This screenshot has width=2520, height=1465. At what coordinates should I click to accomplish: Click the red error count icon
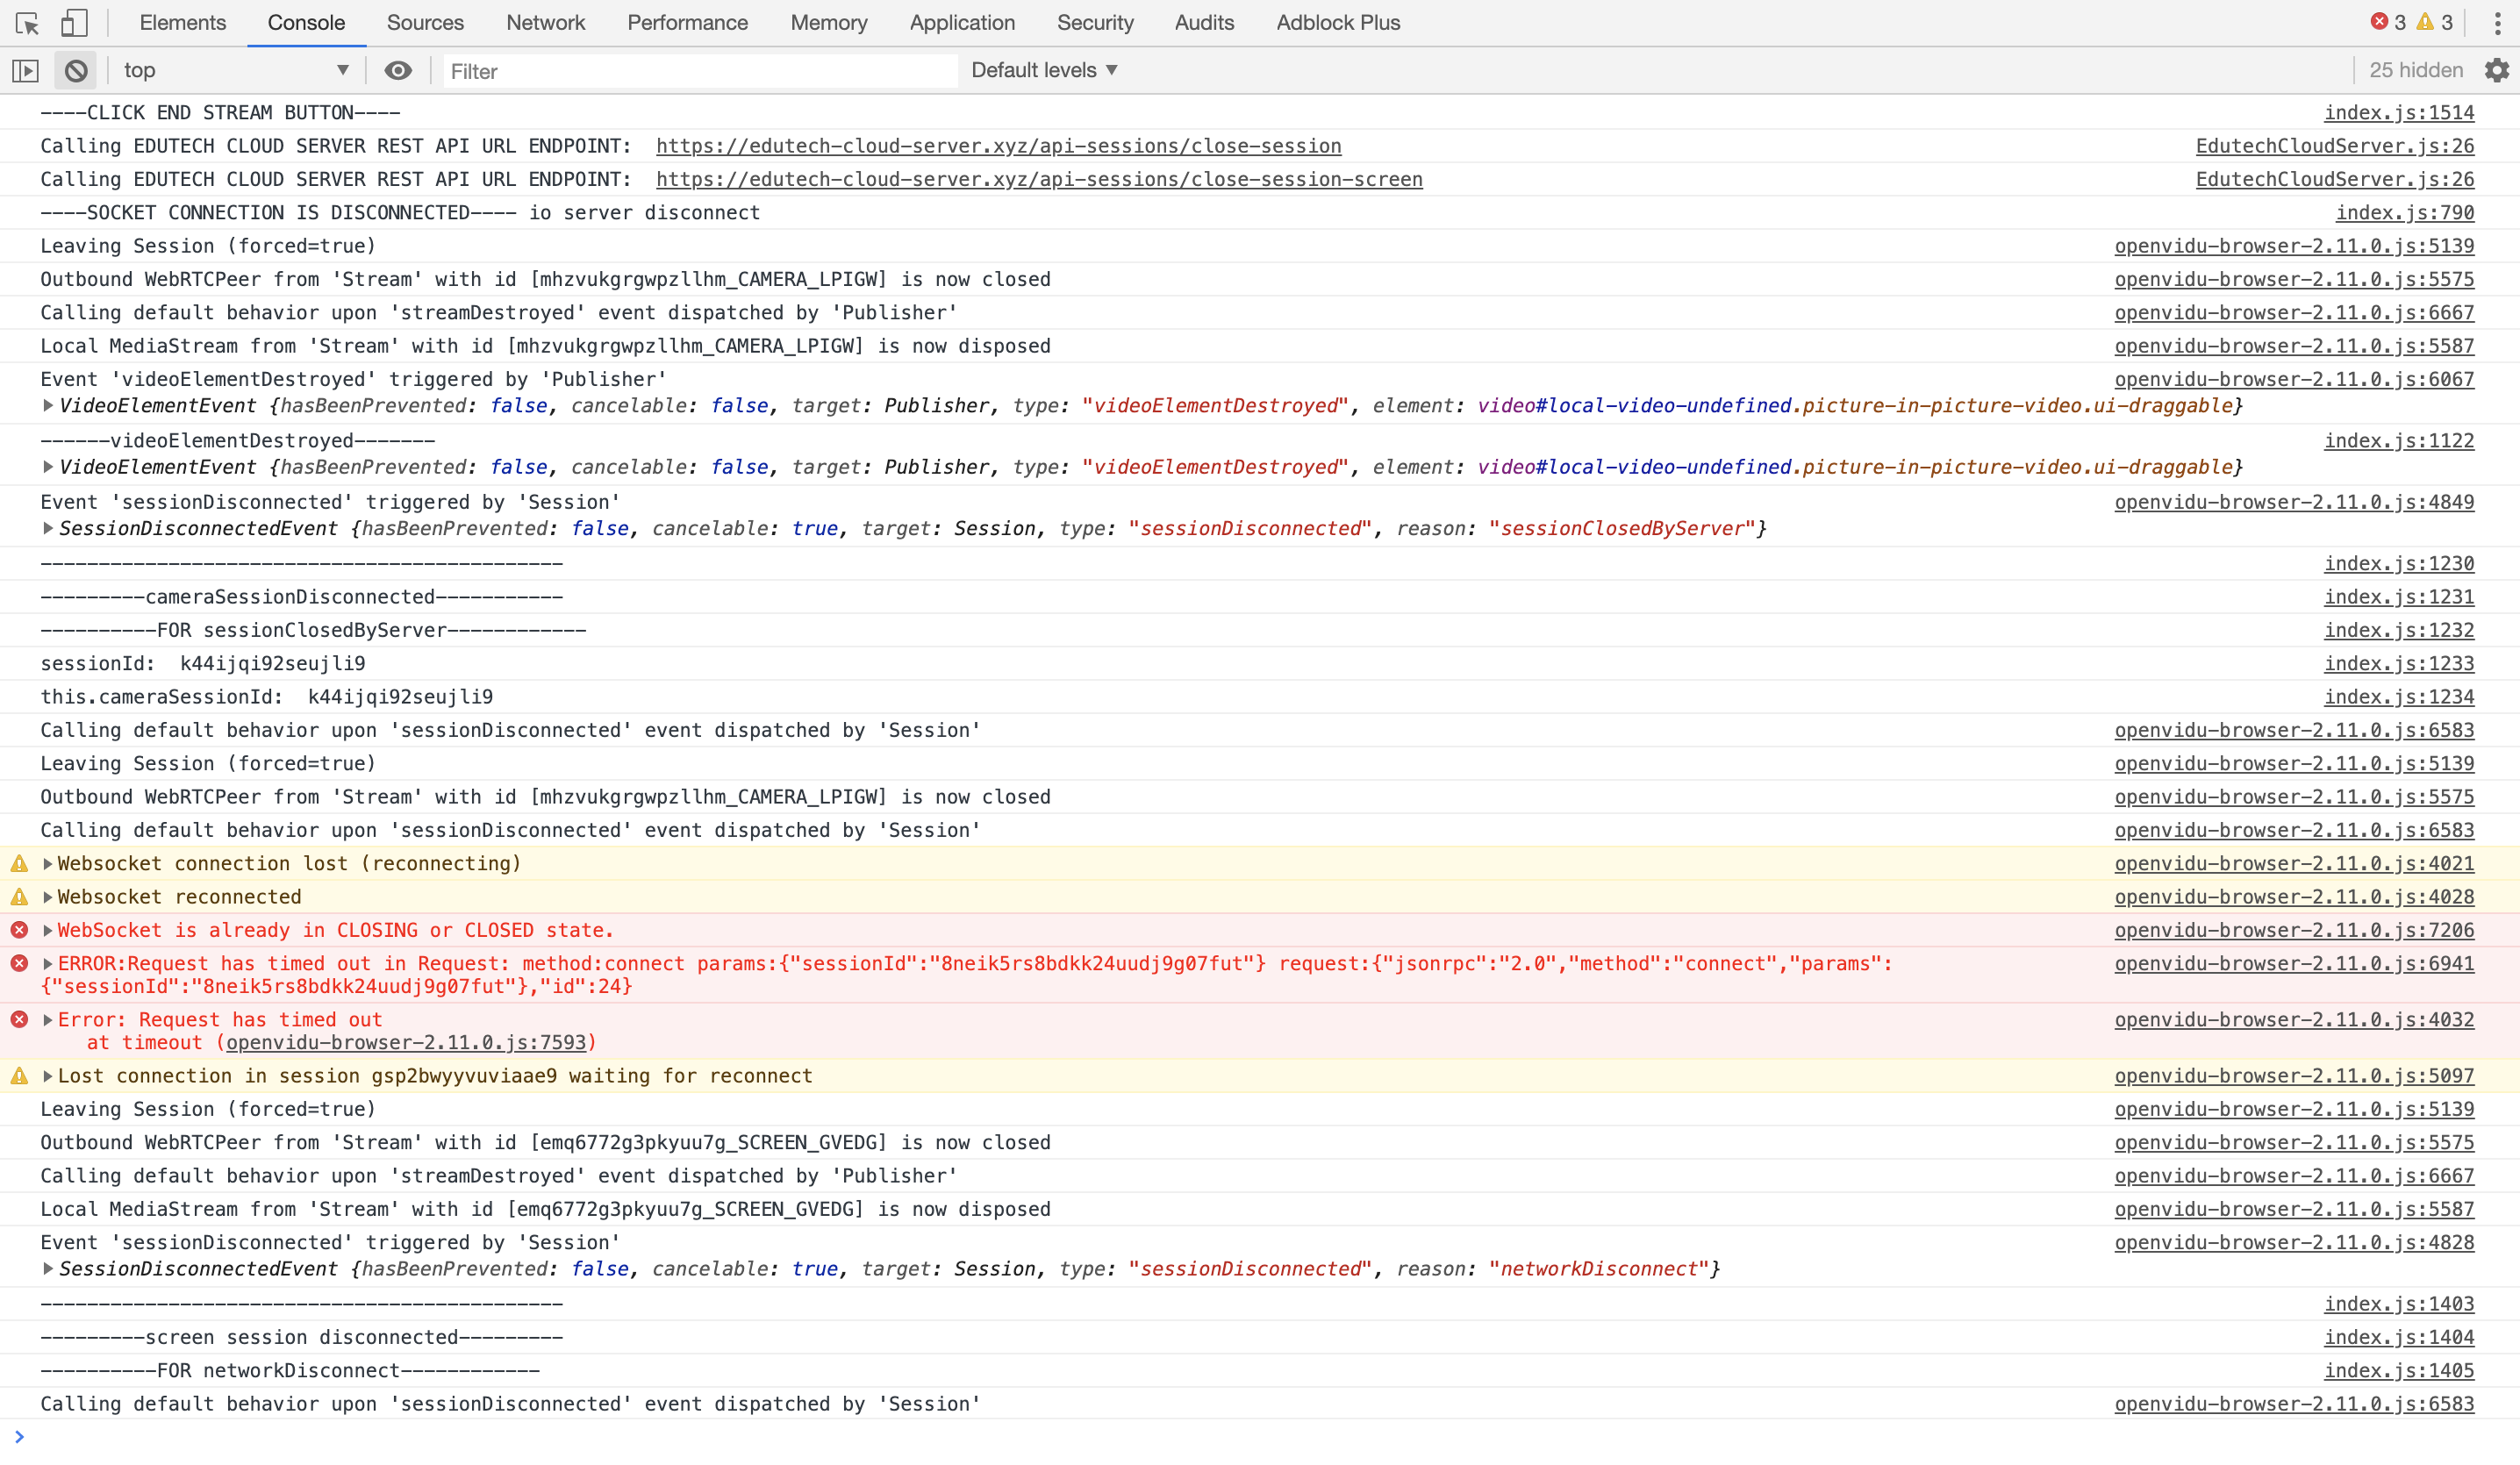pos(2379,22)
